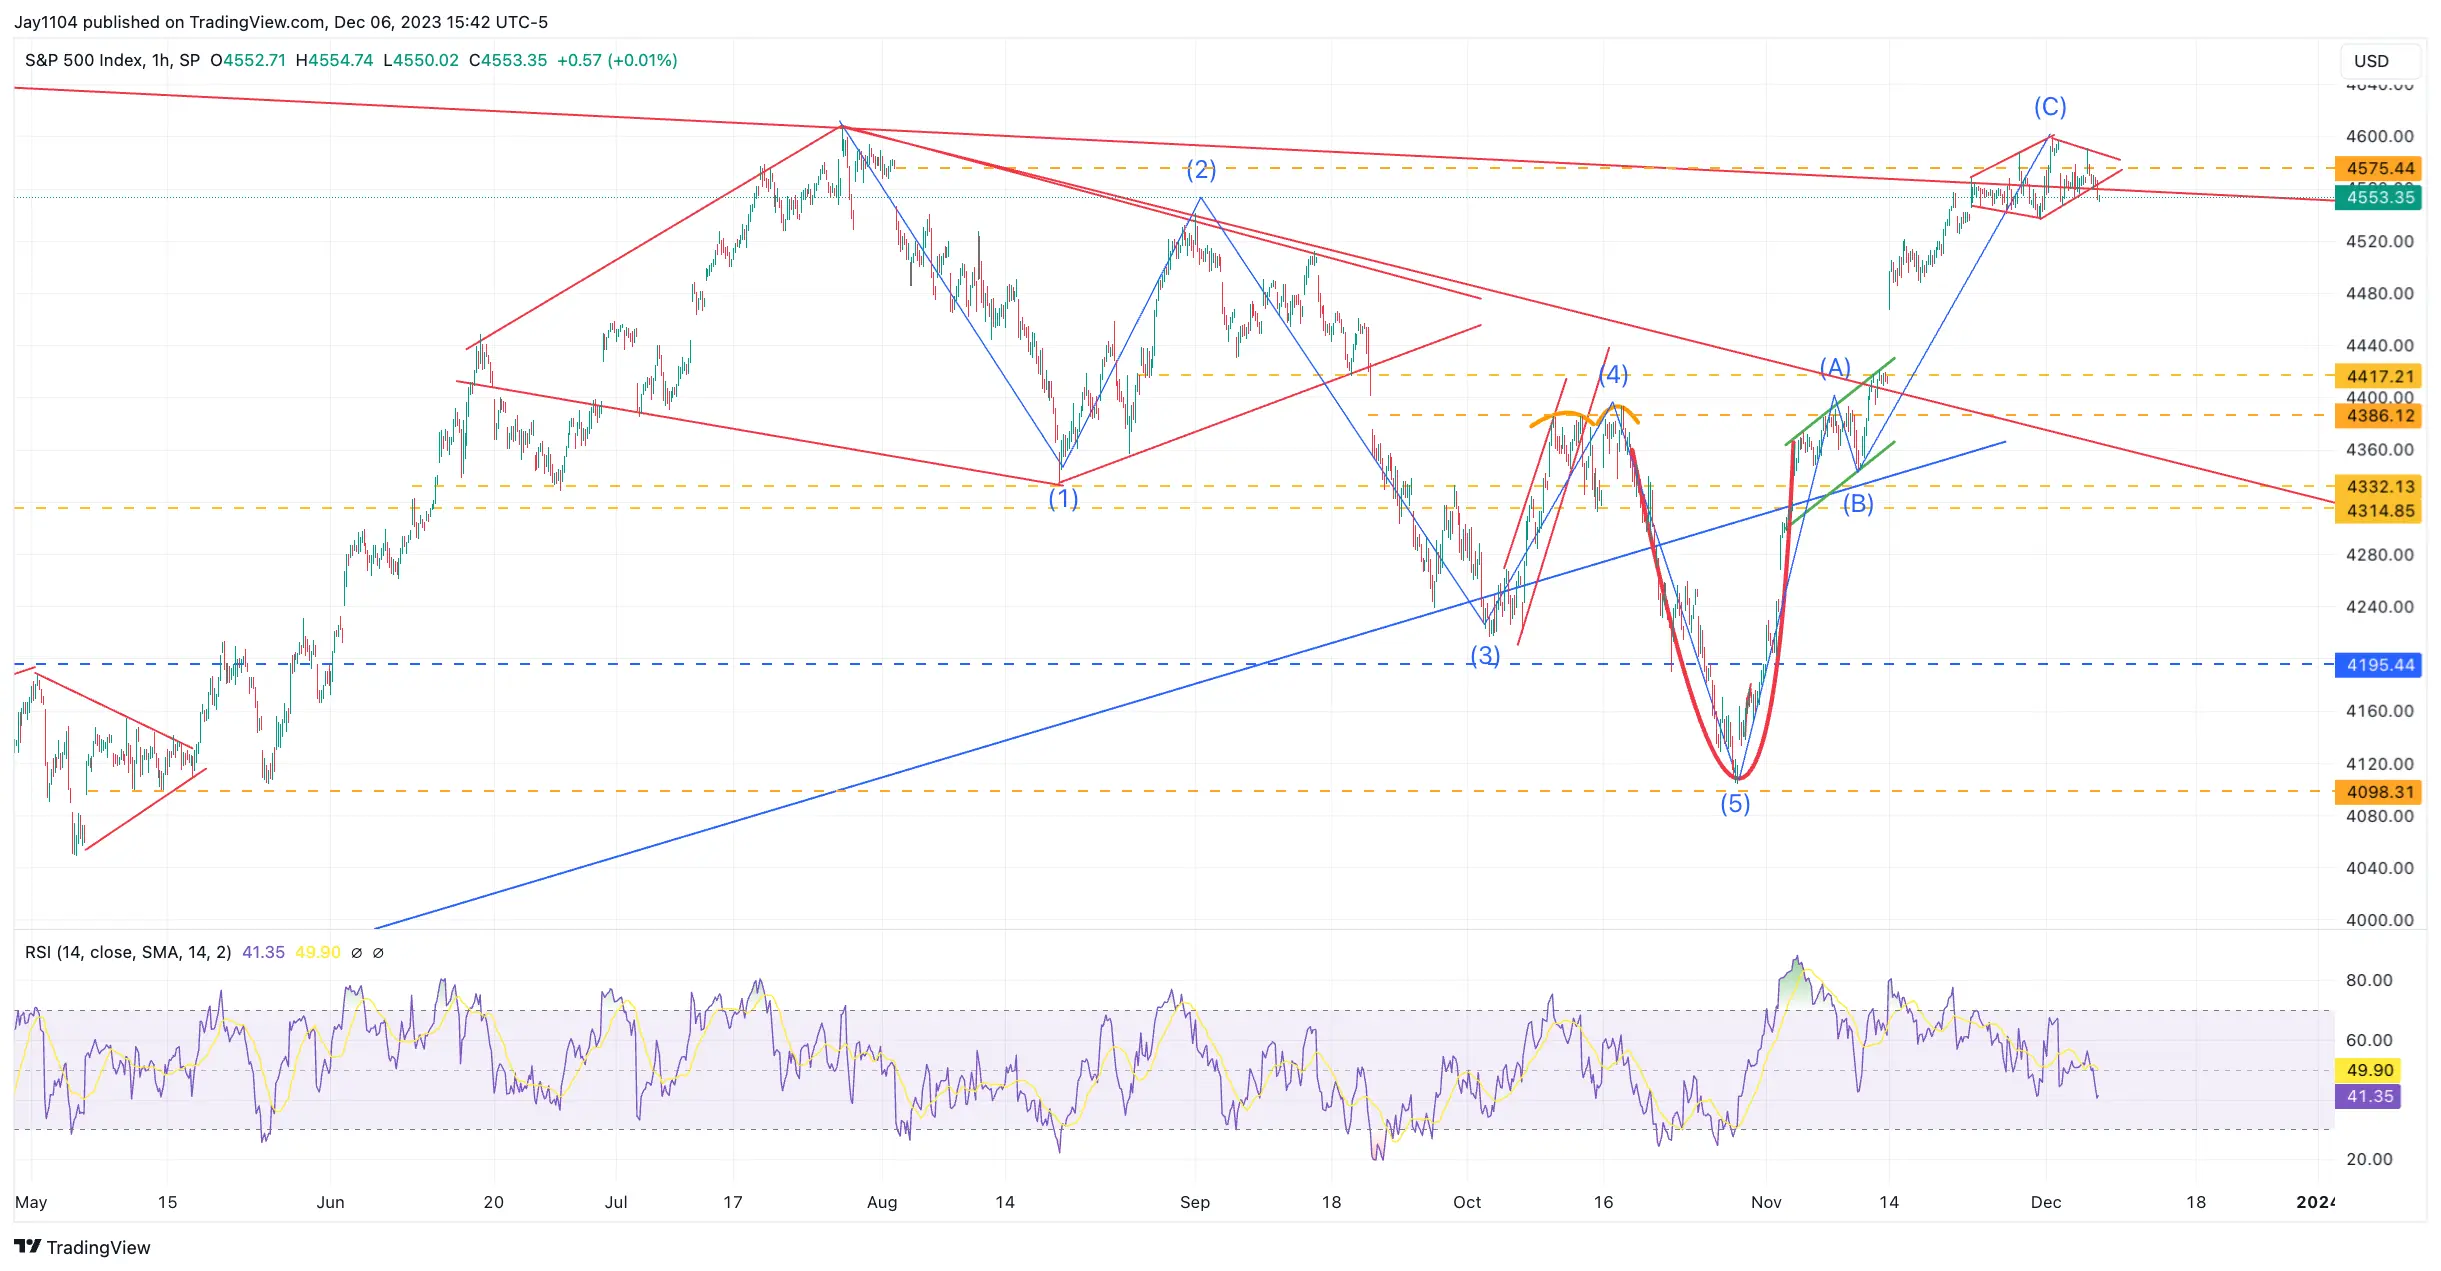Image resolution: width=2441 pixels, height=1271 pixels.
Task: Open the USD currency selector
Action: click(x=2380, y=61)
